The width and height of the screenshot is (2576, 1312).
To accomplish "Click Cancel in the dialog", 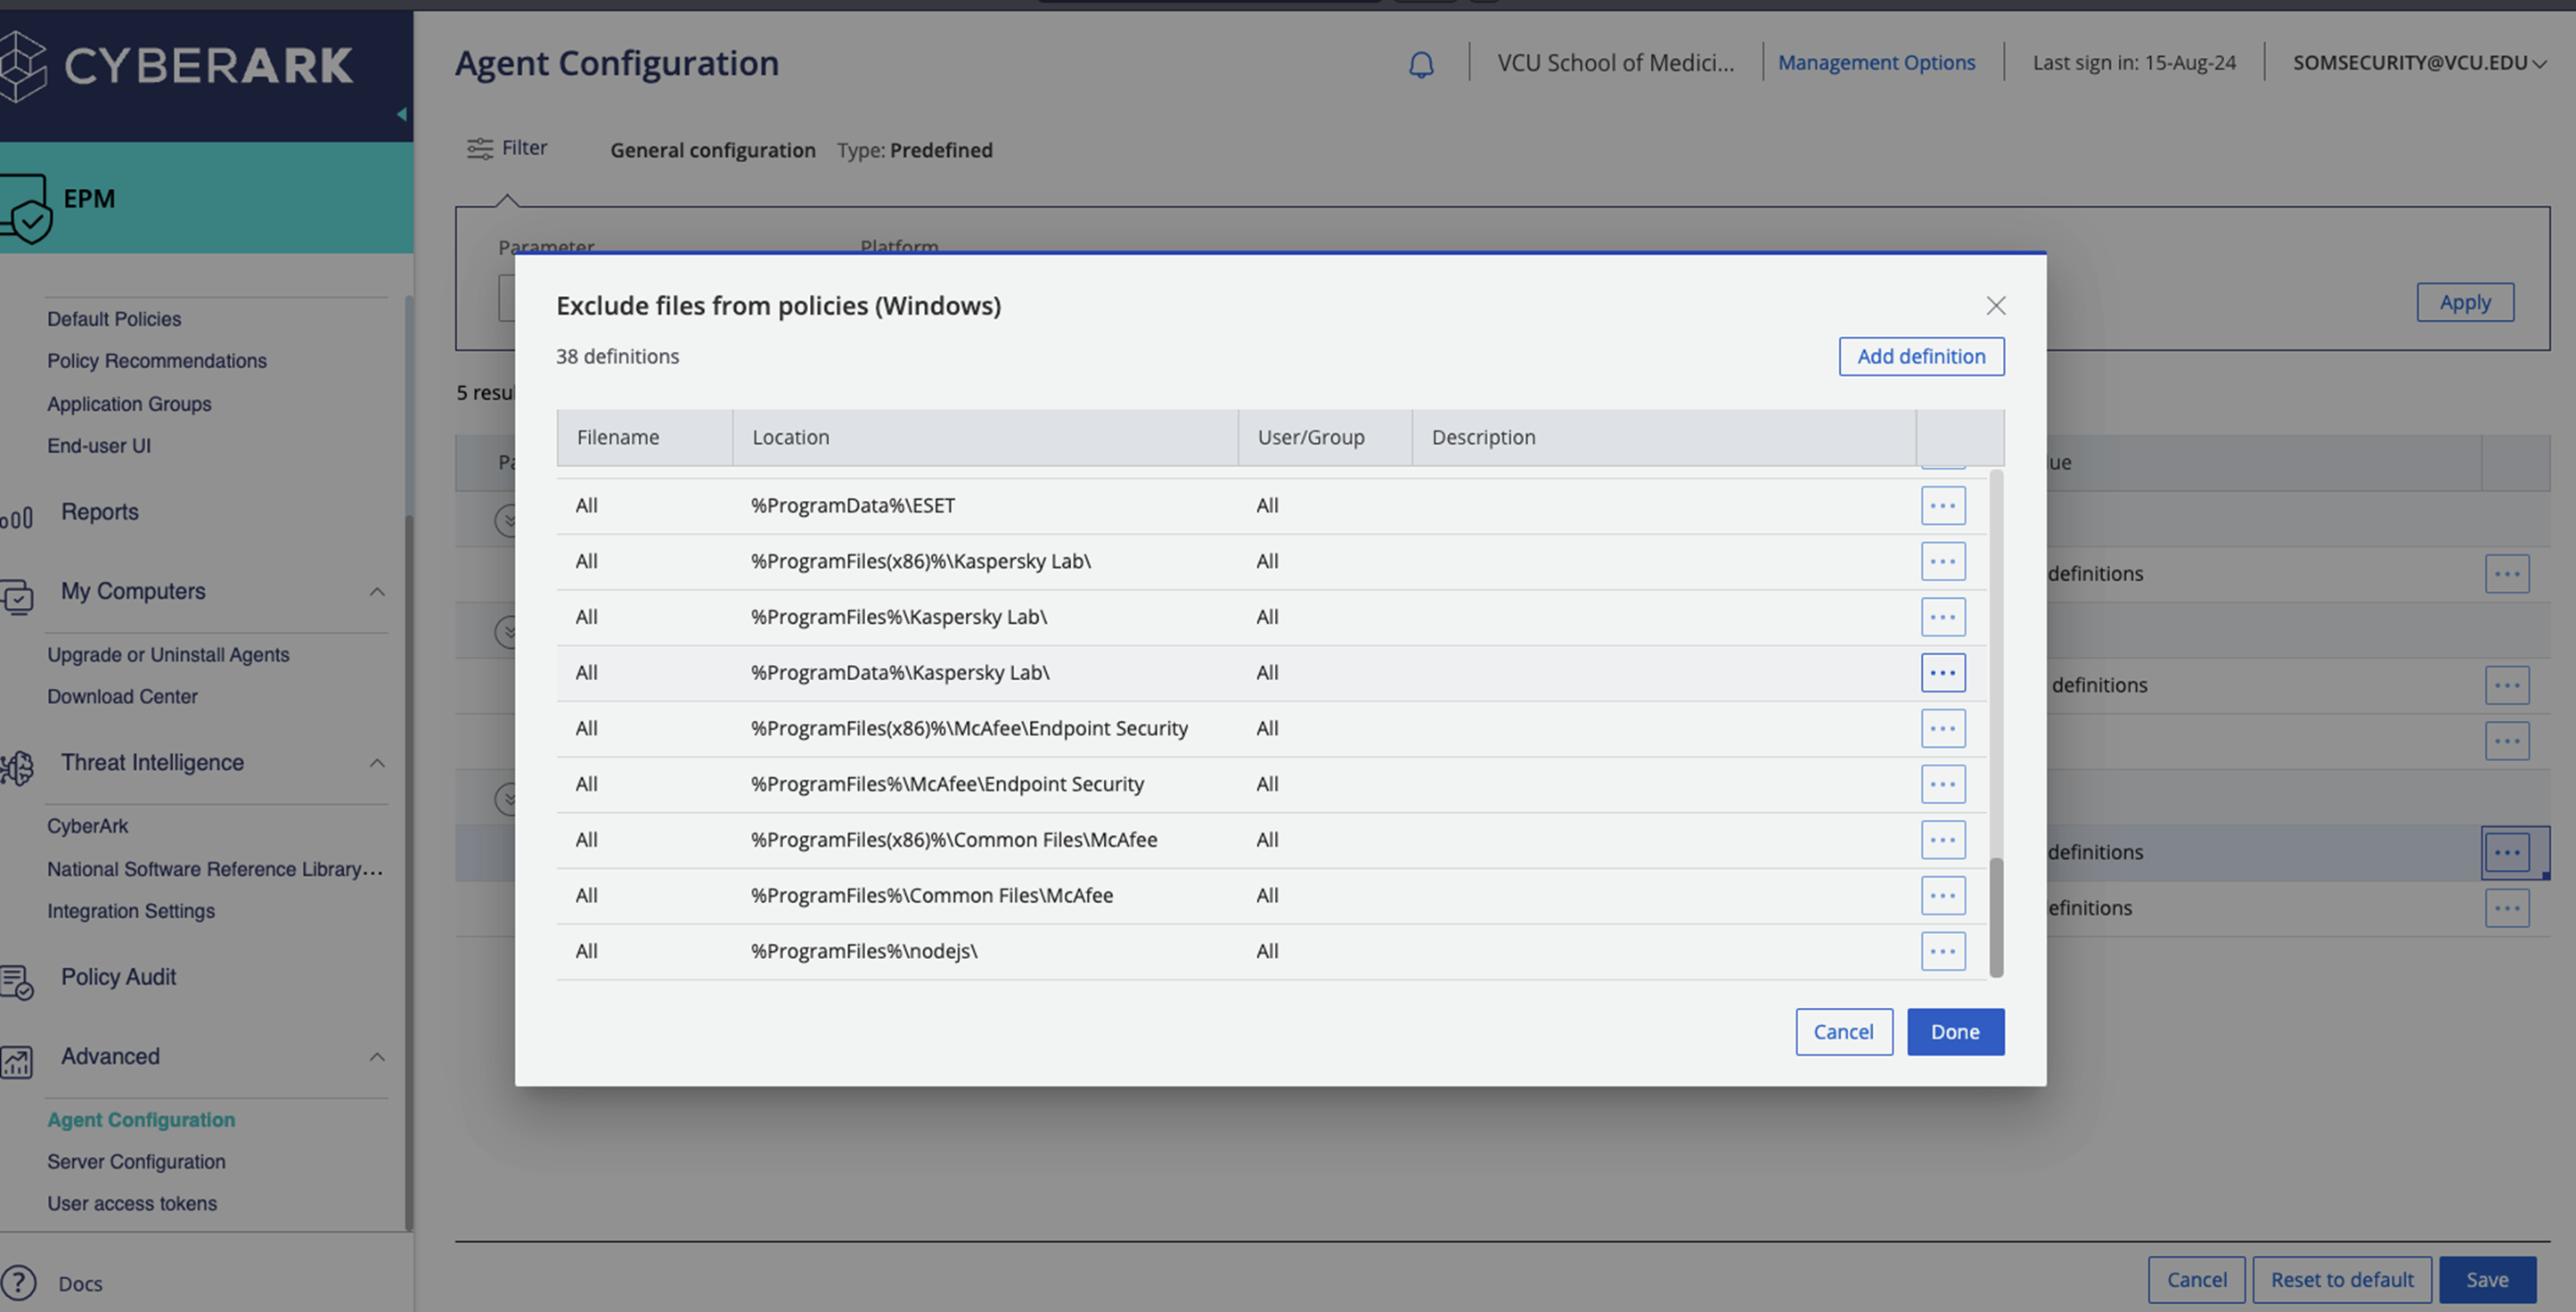I will point(1843,1032).
